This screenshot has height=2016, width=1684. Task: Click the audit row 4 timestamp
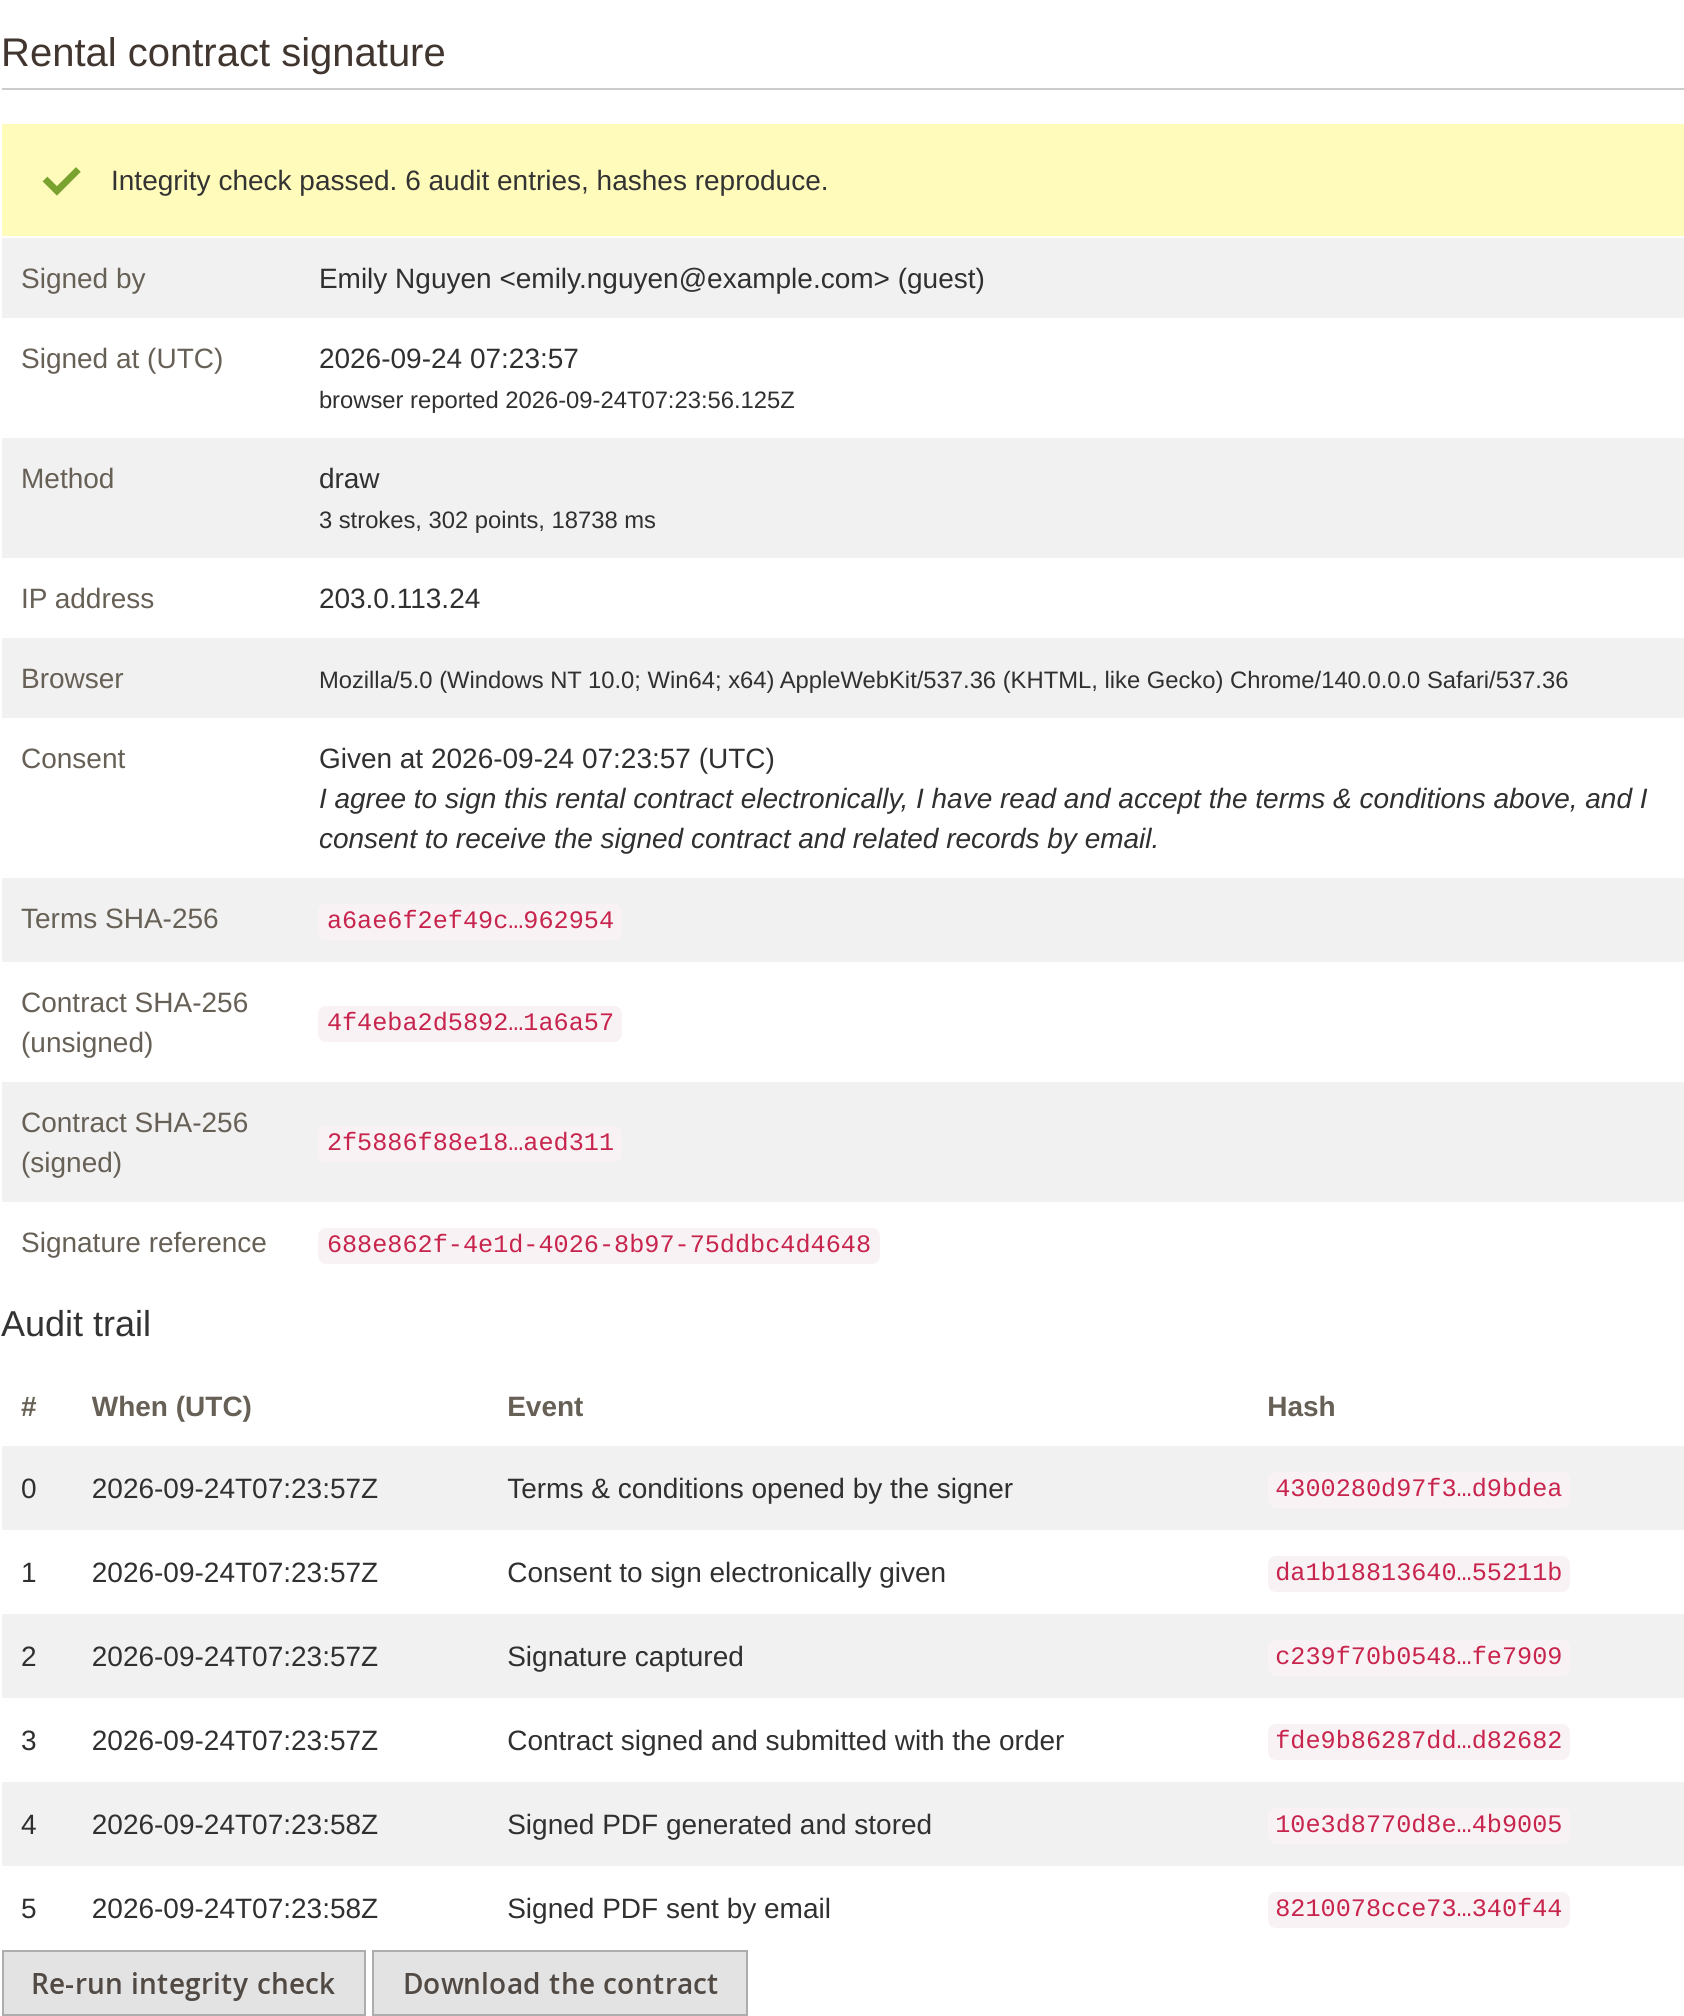(x=235, y=1825)
